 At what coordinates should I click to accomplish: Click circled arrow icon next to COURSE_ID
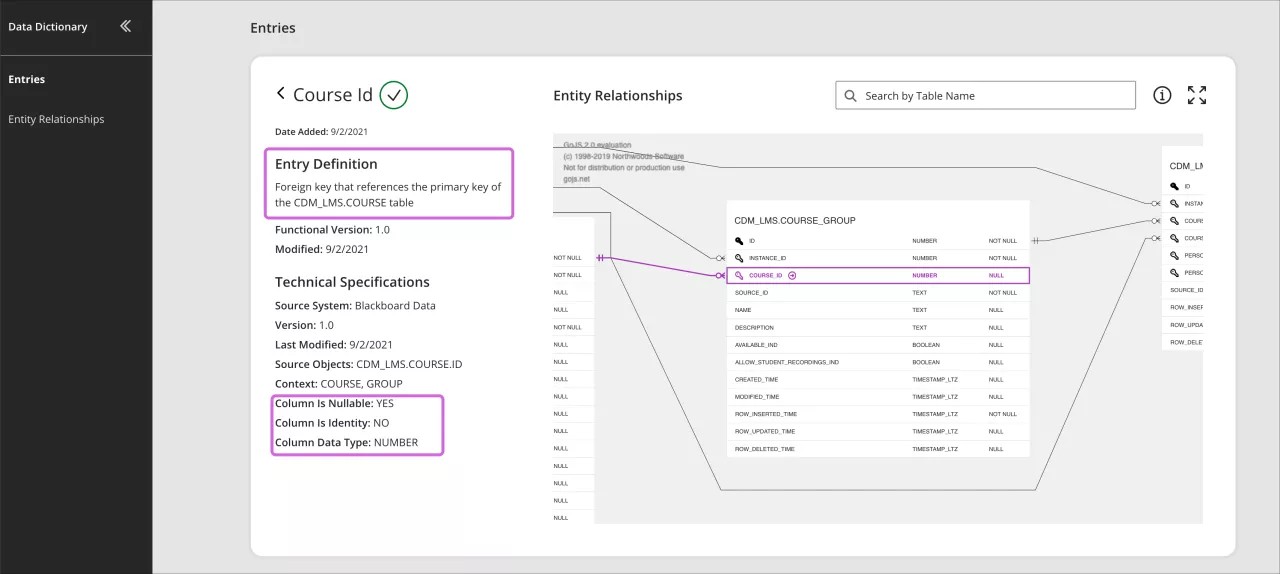point(792,275)
